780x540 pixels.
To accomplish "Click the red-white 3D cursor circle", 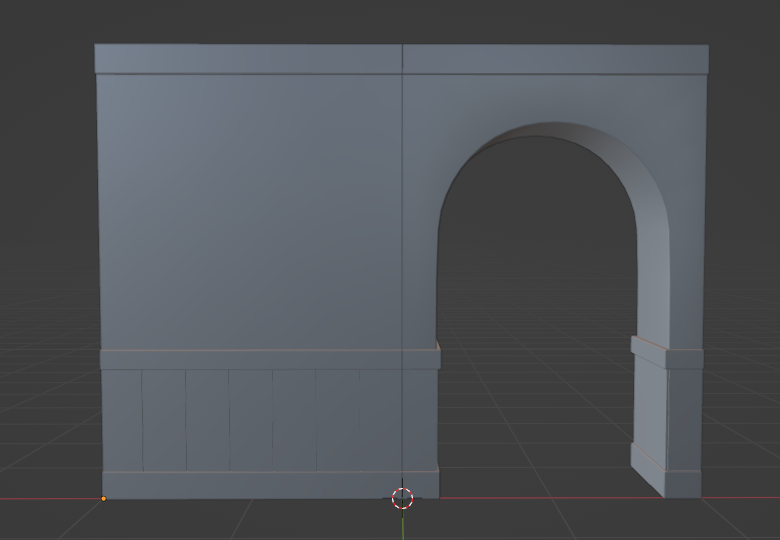I will 402,498.
